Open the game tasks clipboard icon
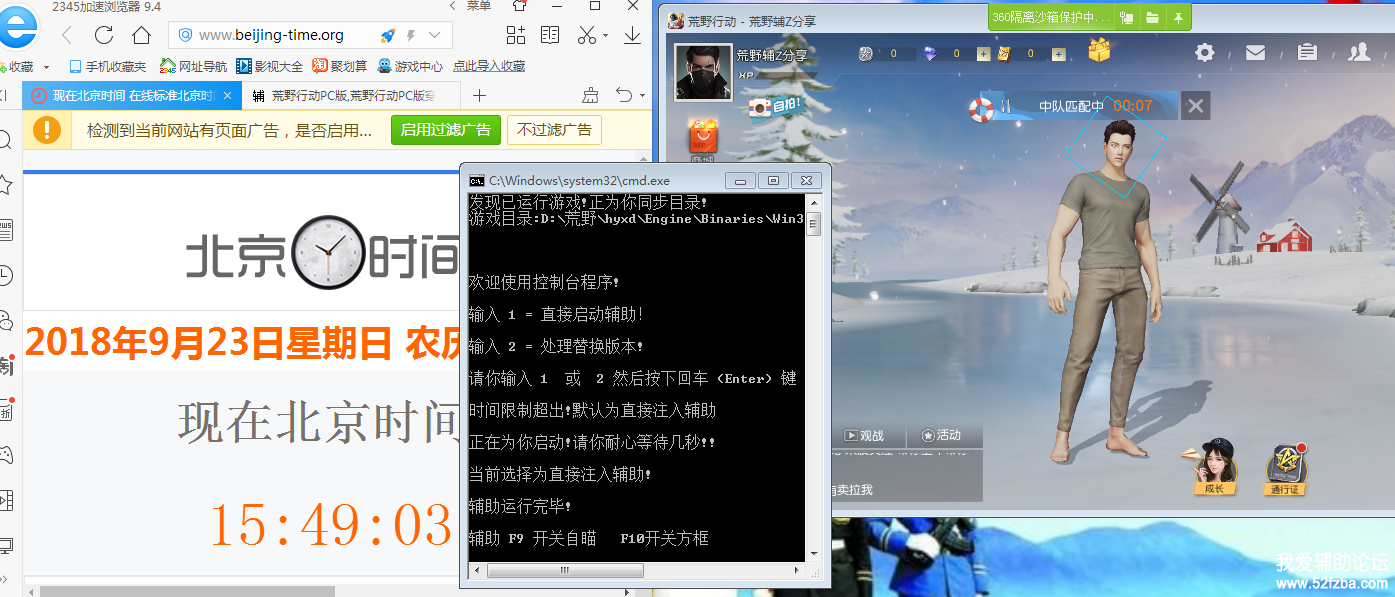 [1306, 52]
